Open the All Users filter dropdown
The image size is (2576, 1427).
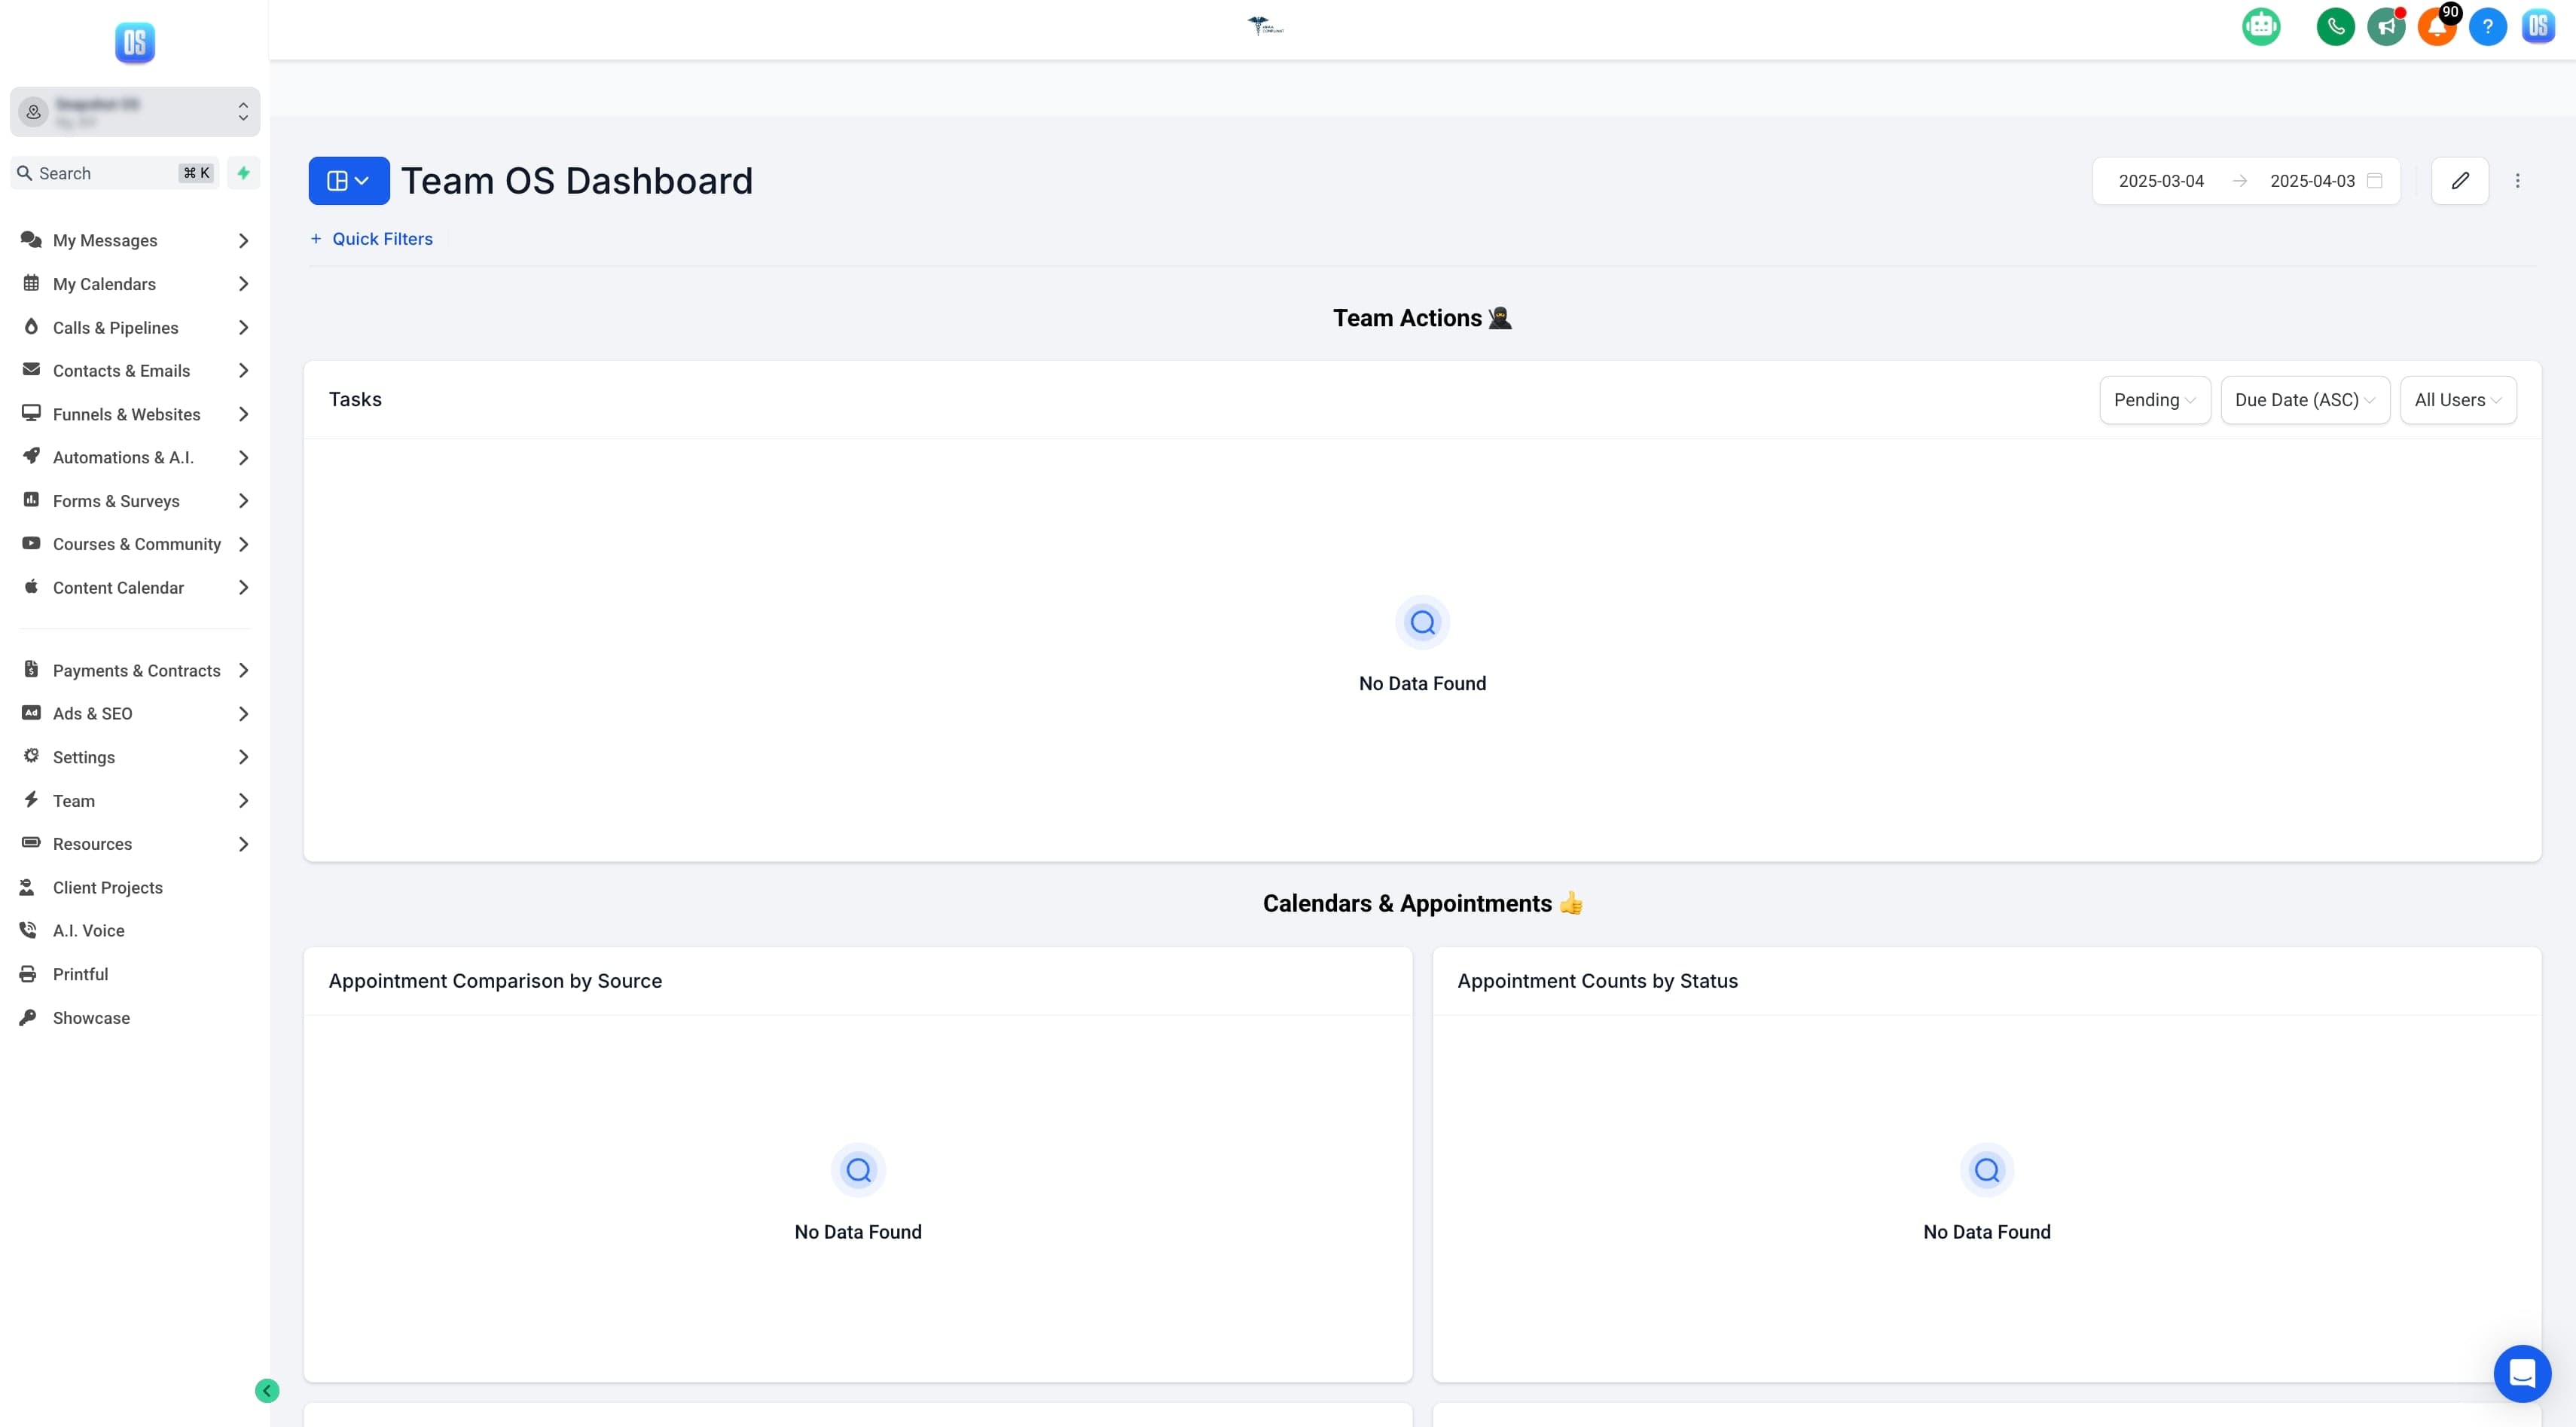(2457, 400)
